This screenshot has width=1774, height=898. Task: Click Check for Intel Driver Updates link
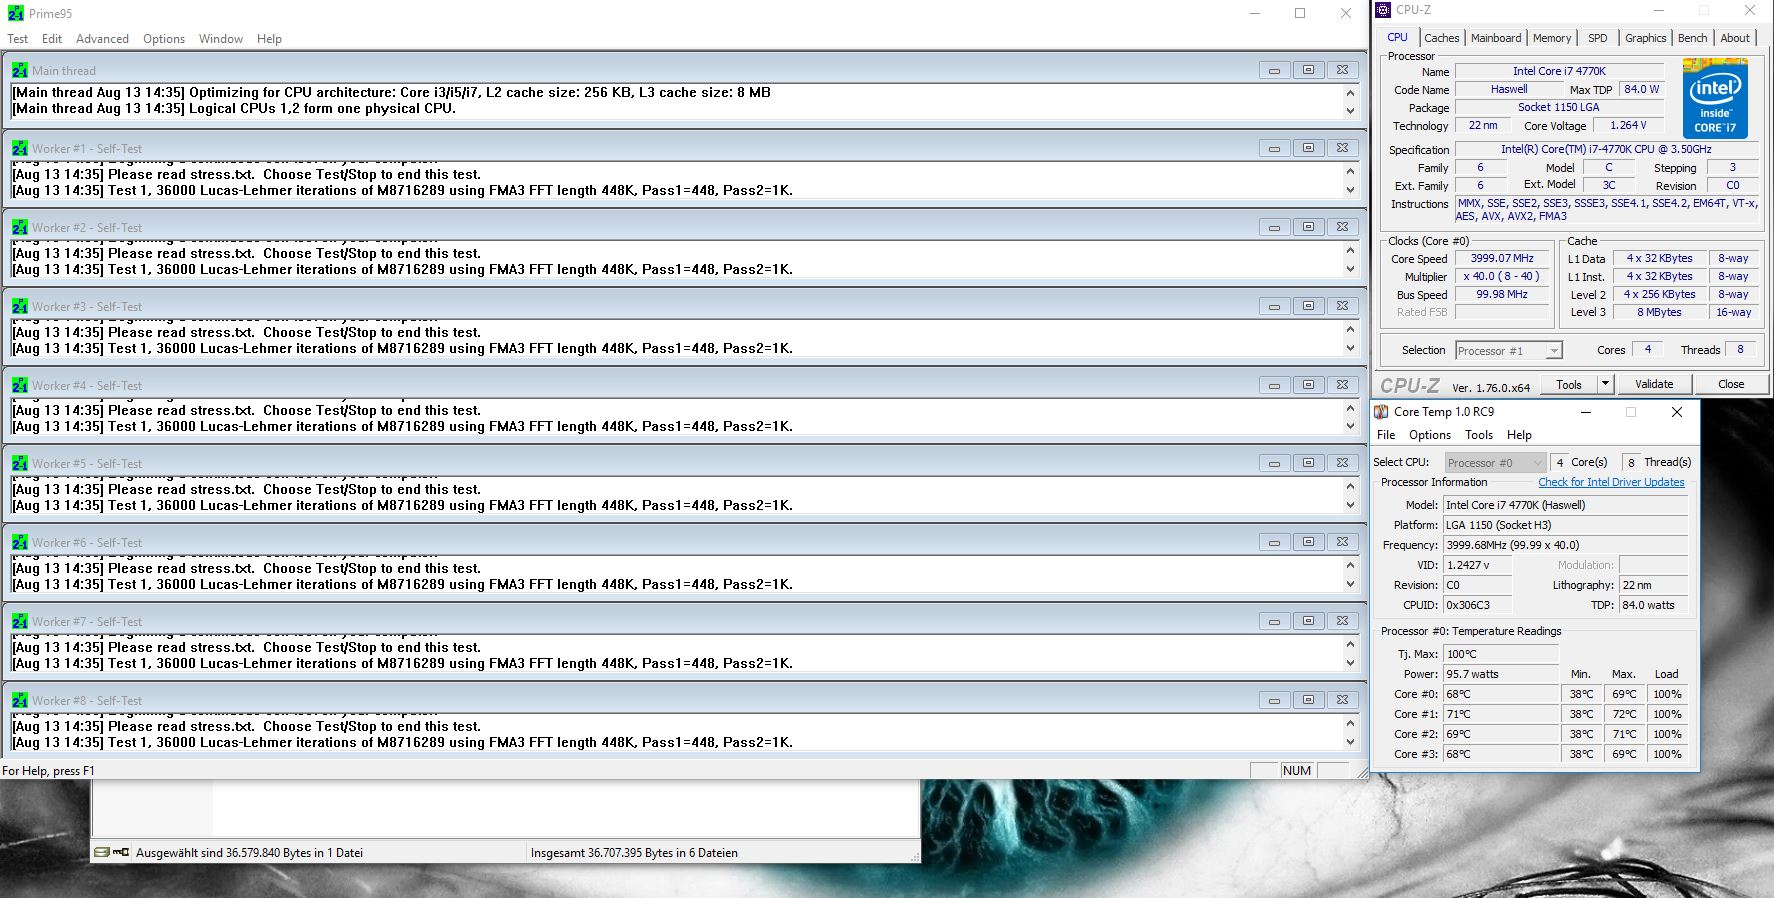[x=1611, y=482]
